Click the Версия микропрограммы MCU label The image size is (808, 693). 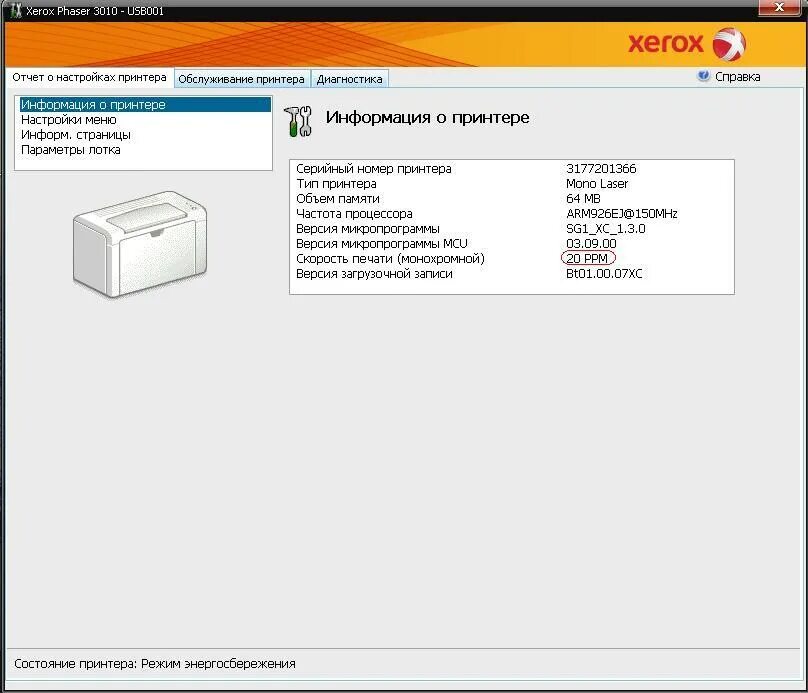381,243
